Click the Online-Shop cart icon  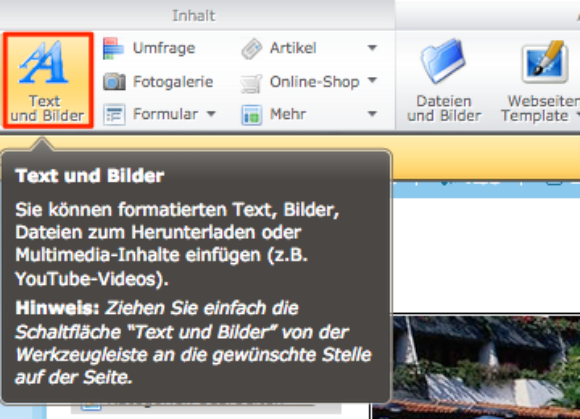251,83
